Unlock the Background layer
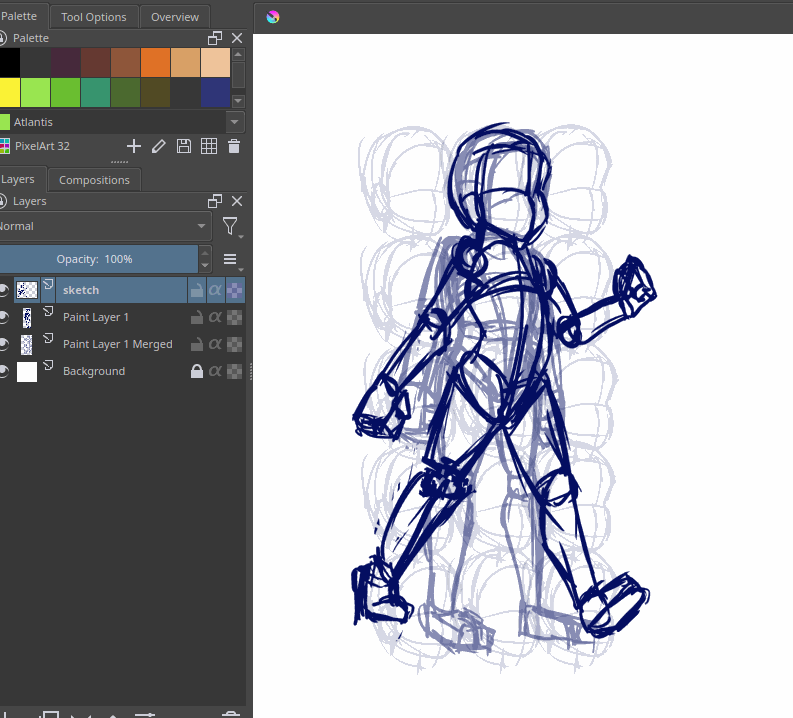The image size is (793, 718). tap(197, 371)
